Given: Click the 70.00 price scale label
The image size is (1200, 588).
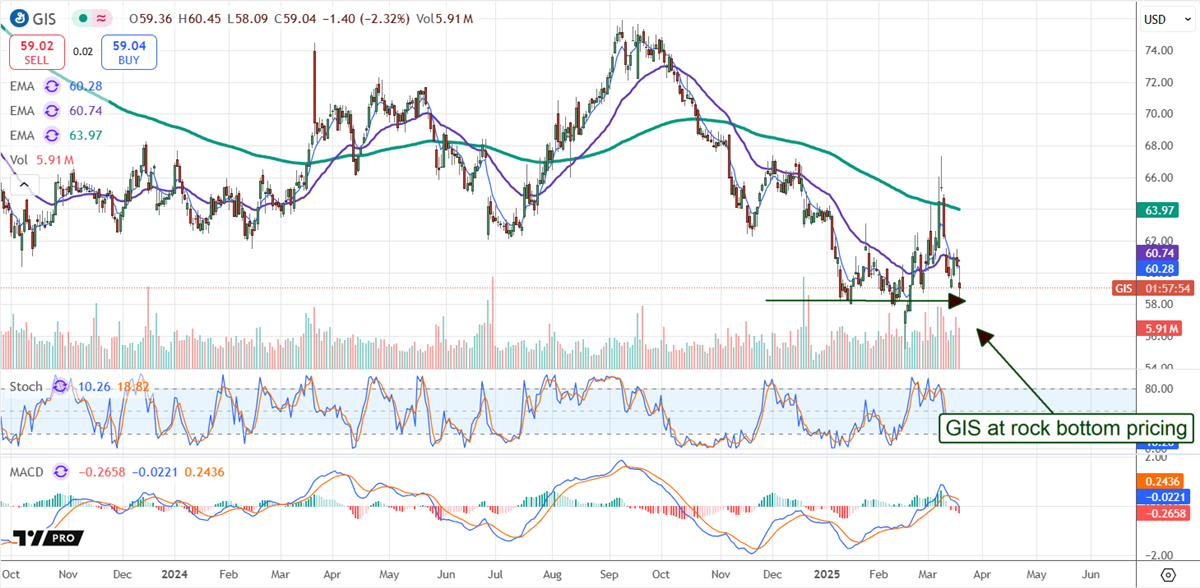Looking at the screenshot, I should pos(1158,113).
